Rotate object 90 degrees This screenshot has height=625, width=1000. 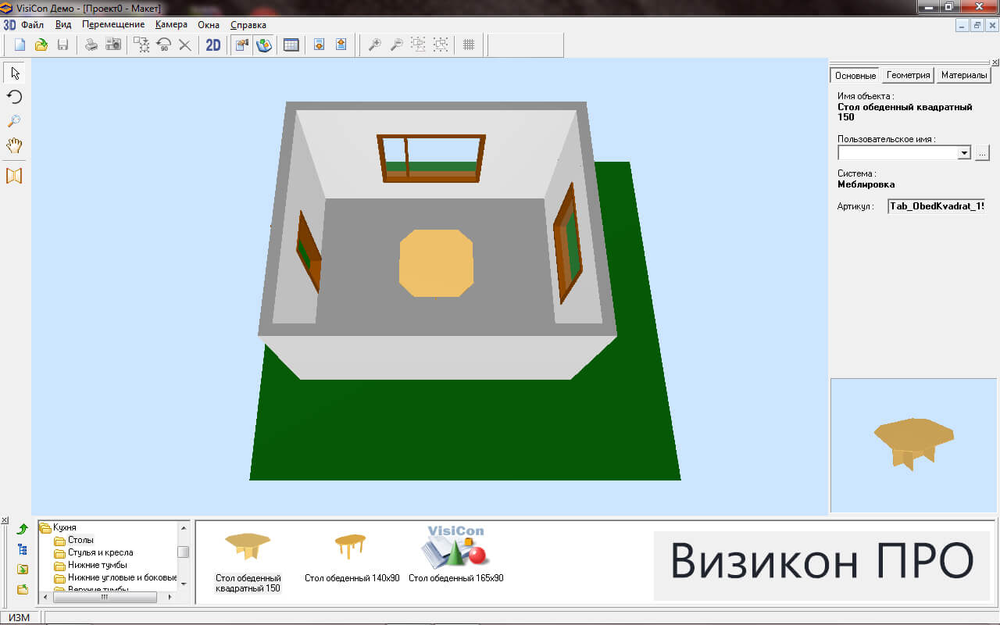163,45
